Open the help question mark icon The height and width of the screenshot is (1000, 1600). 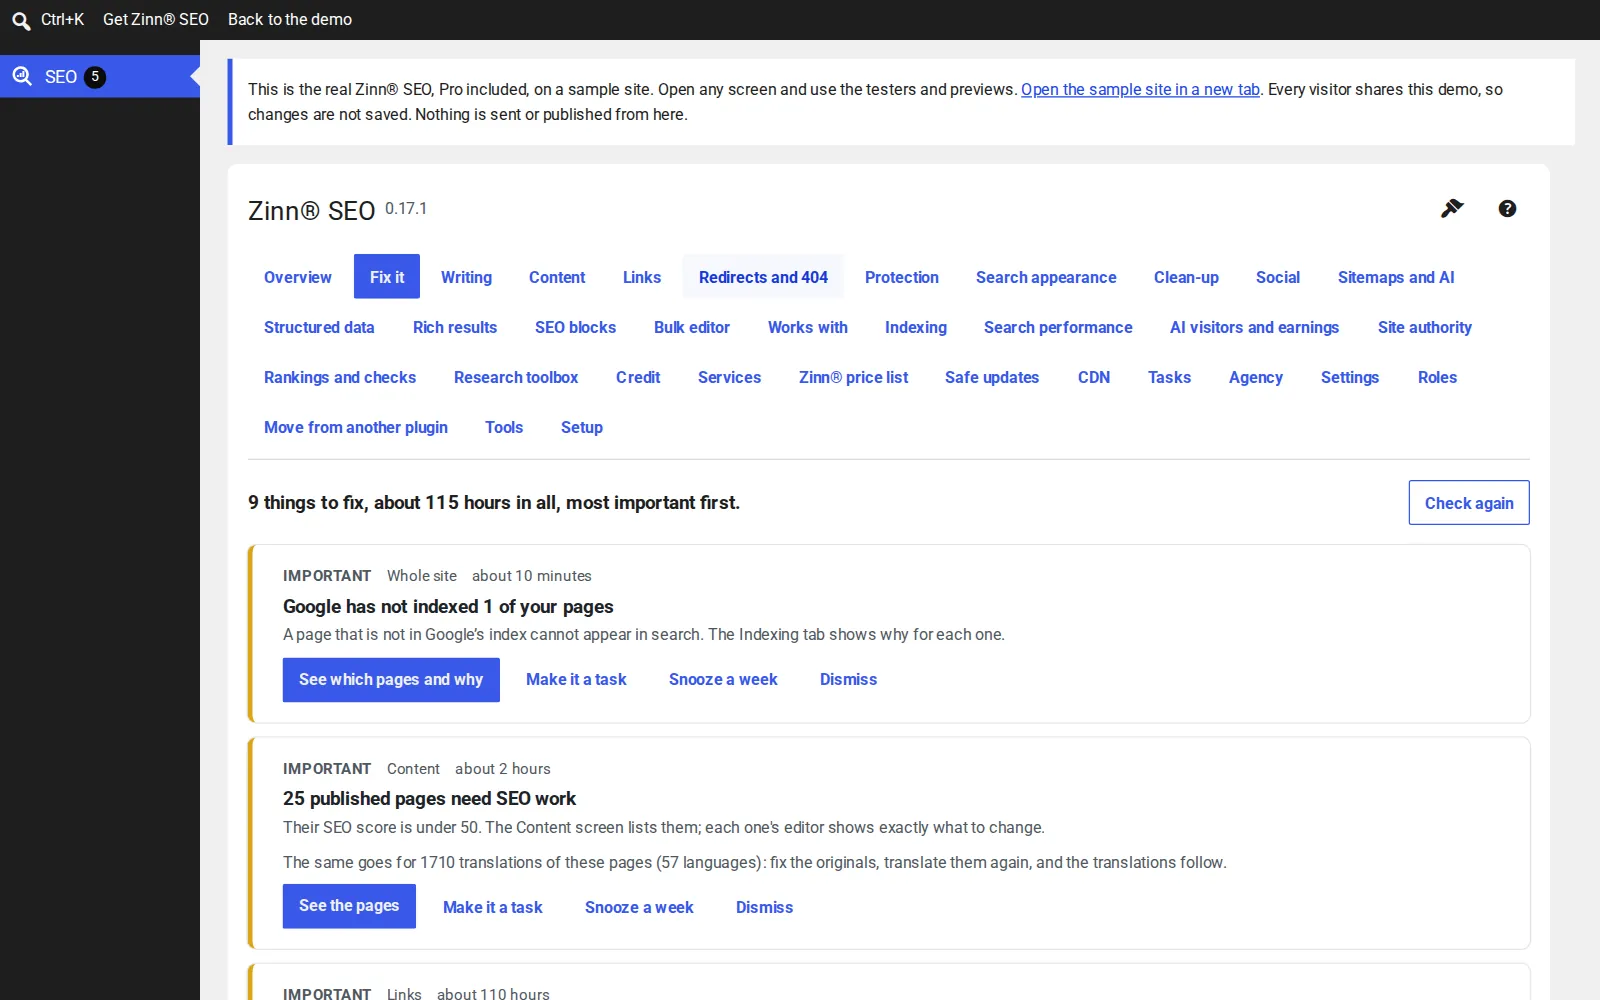tap(1507, 208)
